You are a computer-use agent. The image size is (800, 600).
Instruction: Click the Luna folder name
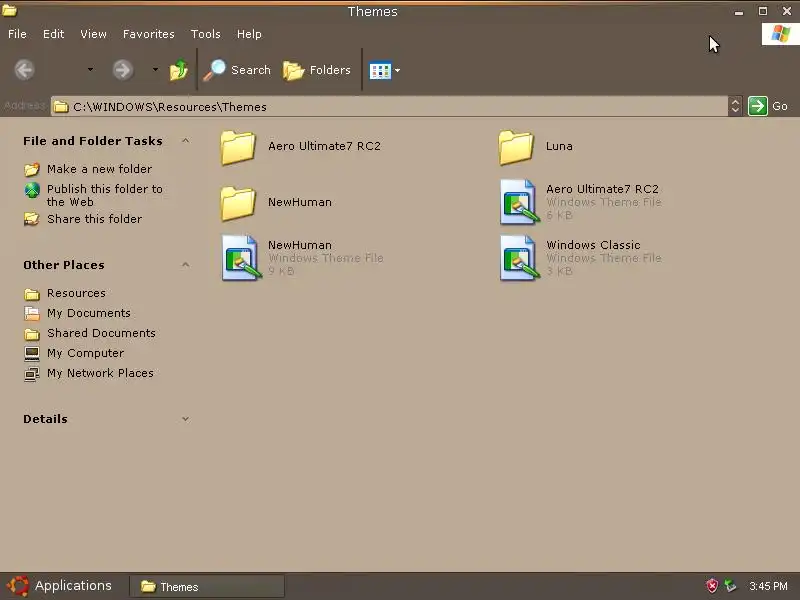click(x=559, y=146)
